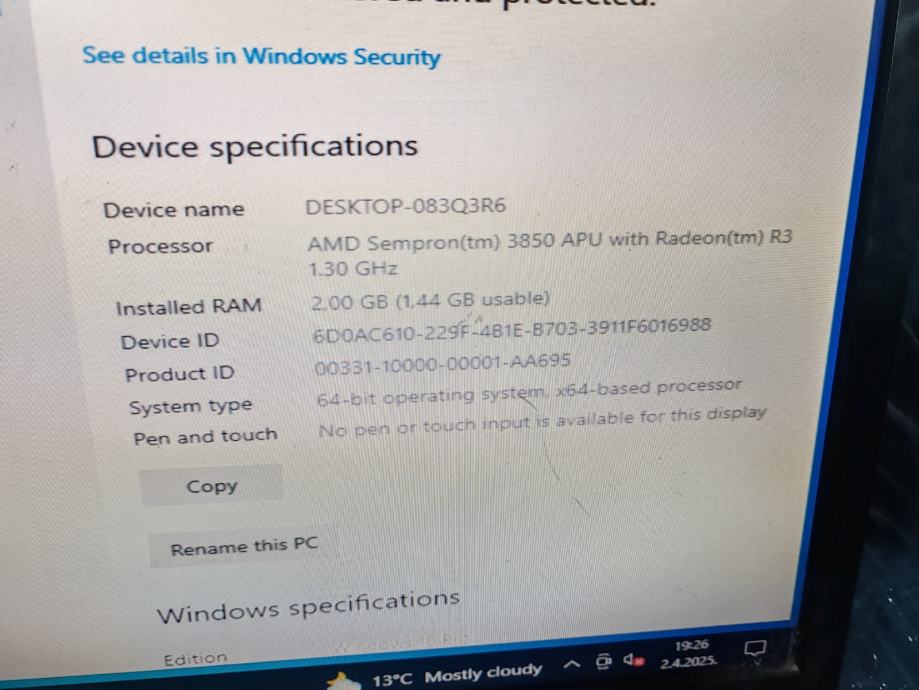Click the Pen and touch label
This screenshot has width=919, height=690.
206,437
